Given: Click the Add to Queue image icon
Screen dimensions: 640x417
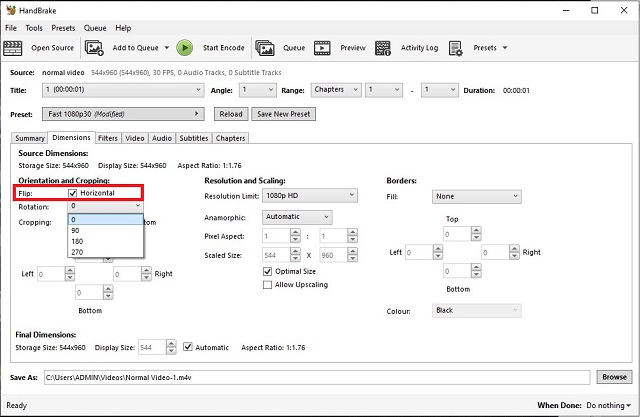Looking at the screenshot, I should (x=94, y=48).
